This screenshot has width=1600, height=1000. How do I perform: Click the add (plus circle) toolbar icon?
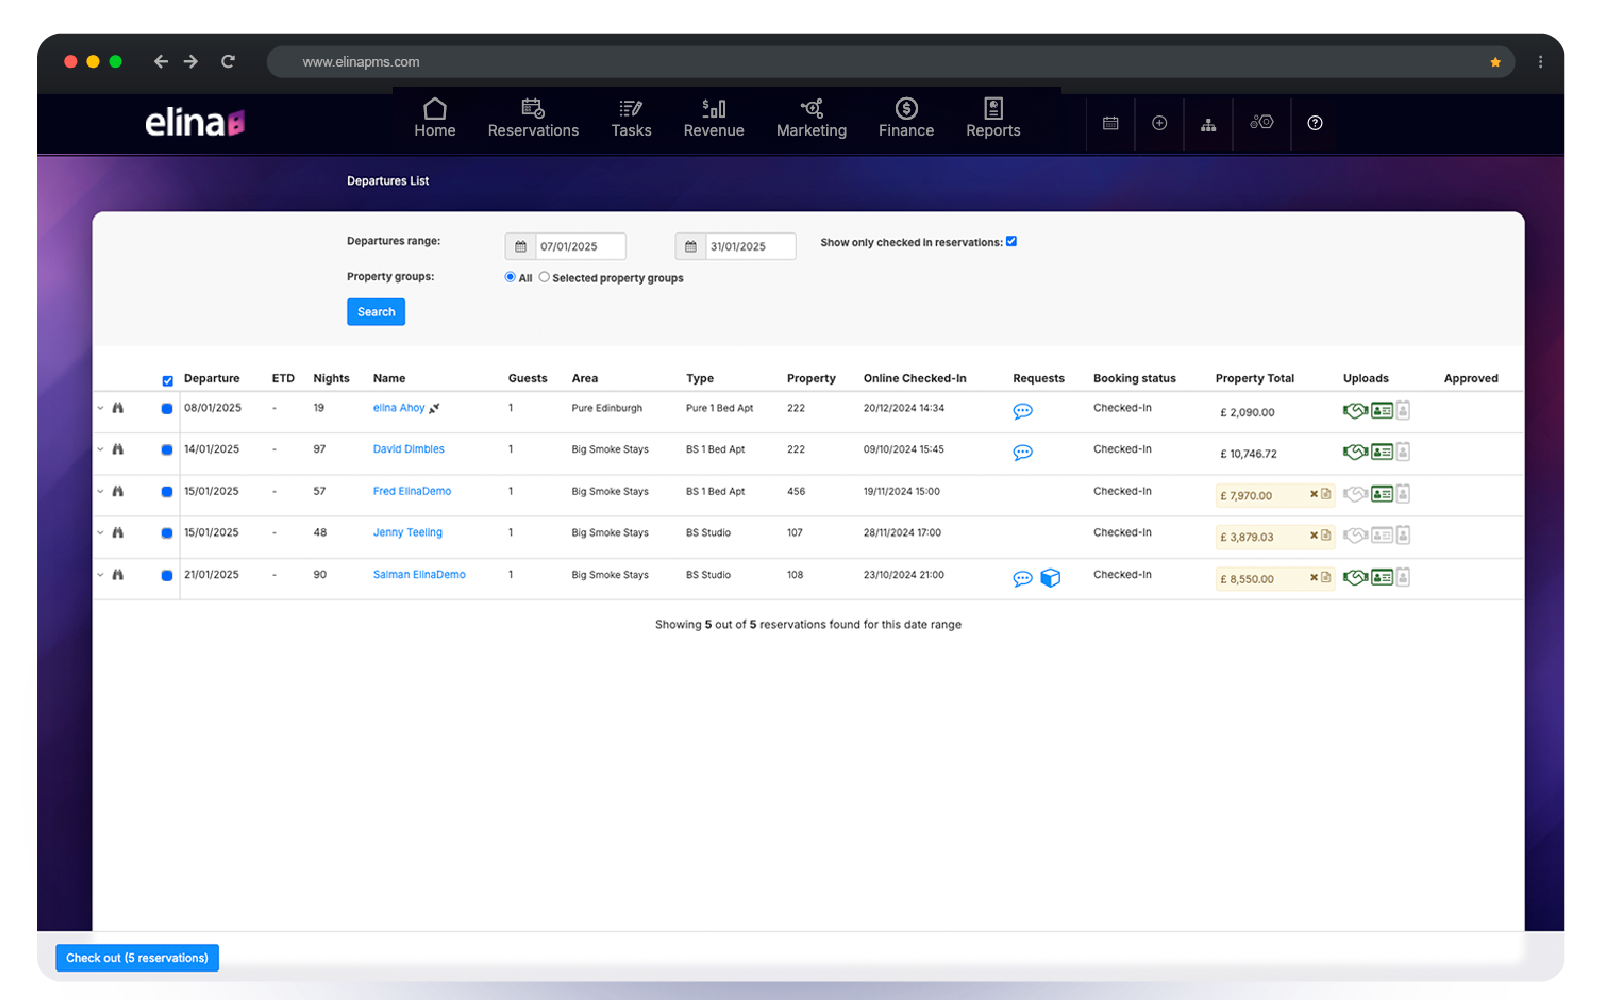[x=1159, y=123]
